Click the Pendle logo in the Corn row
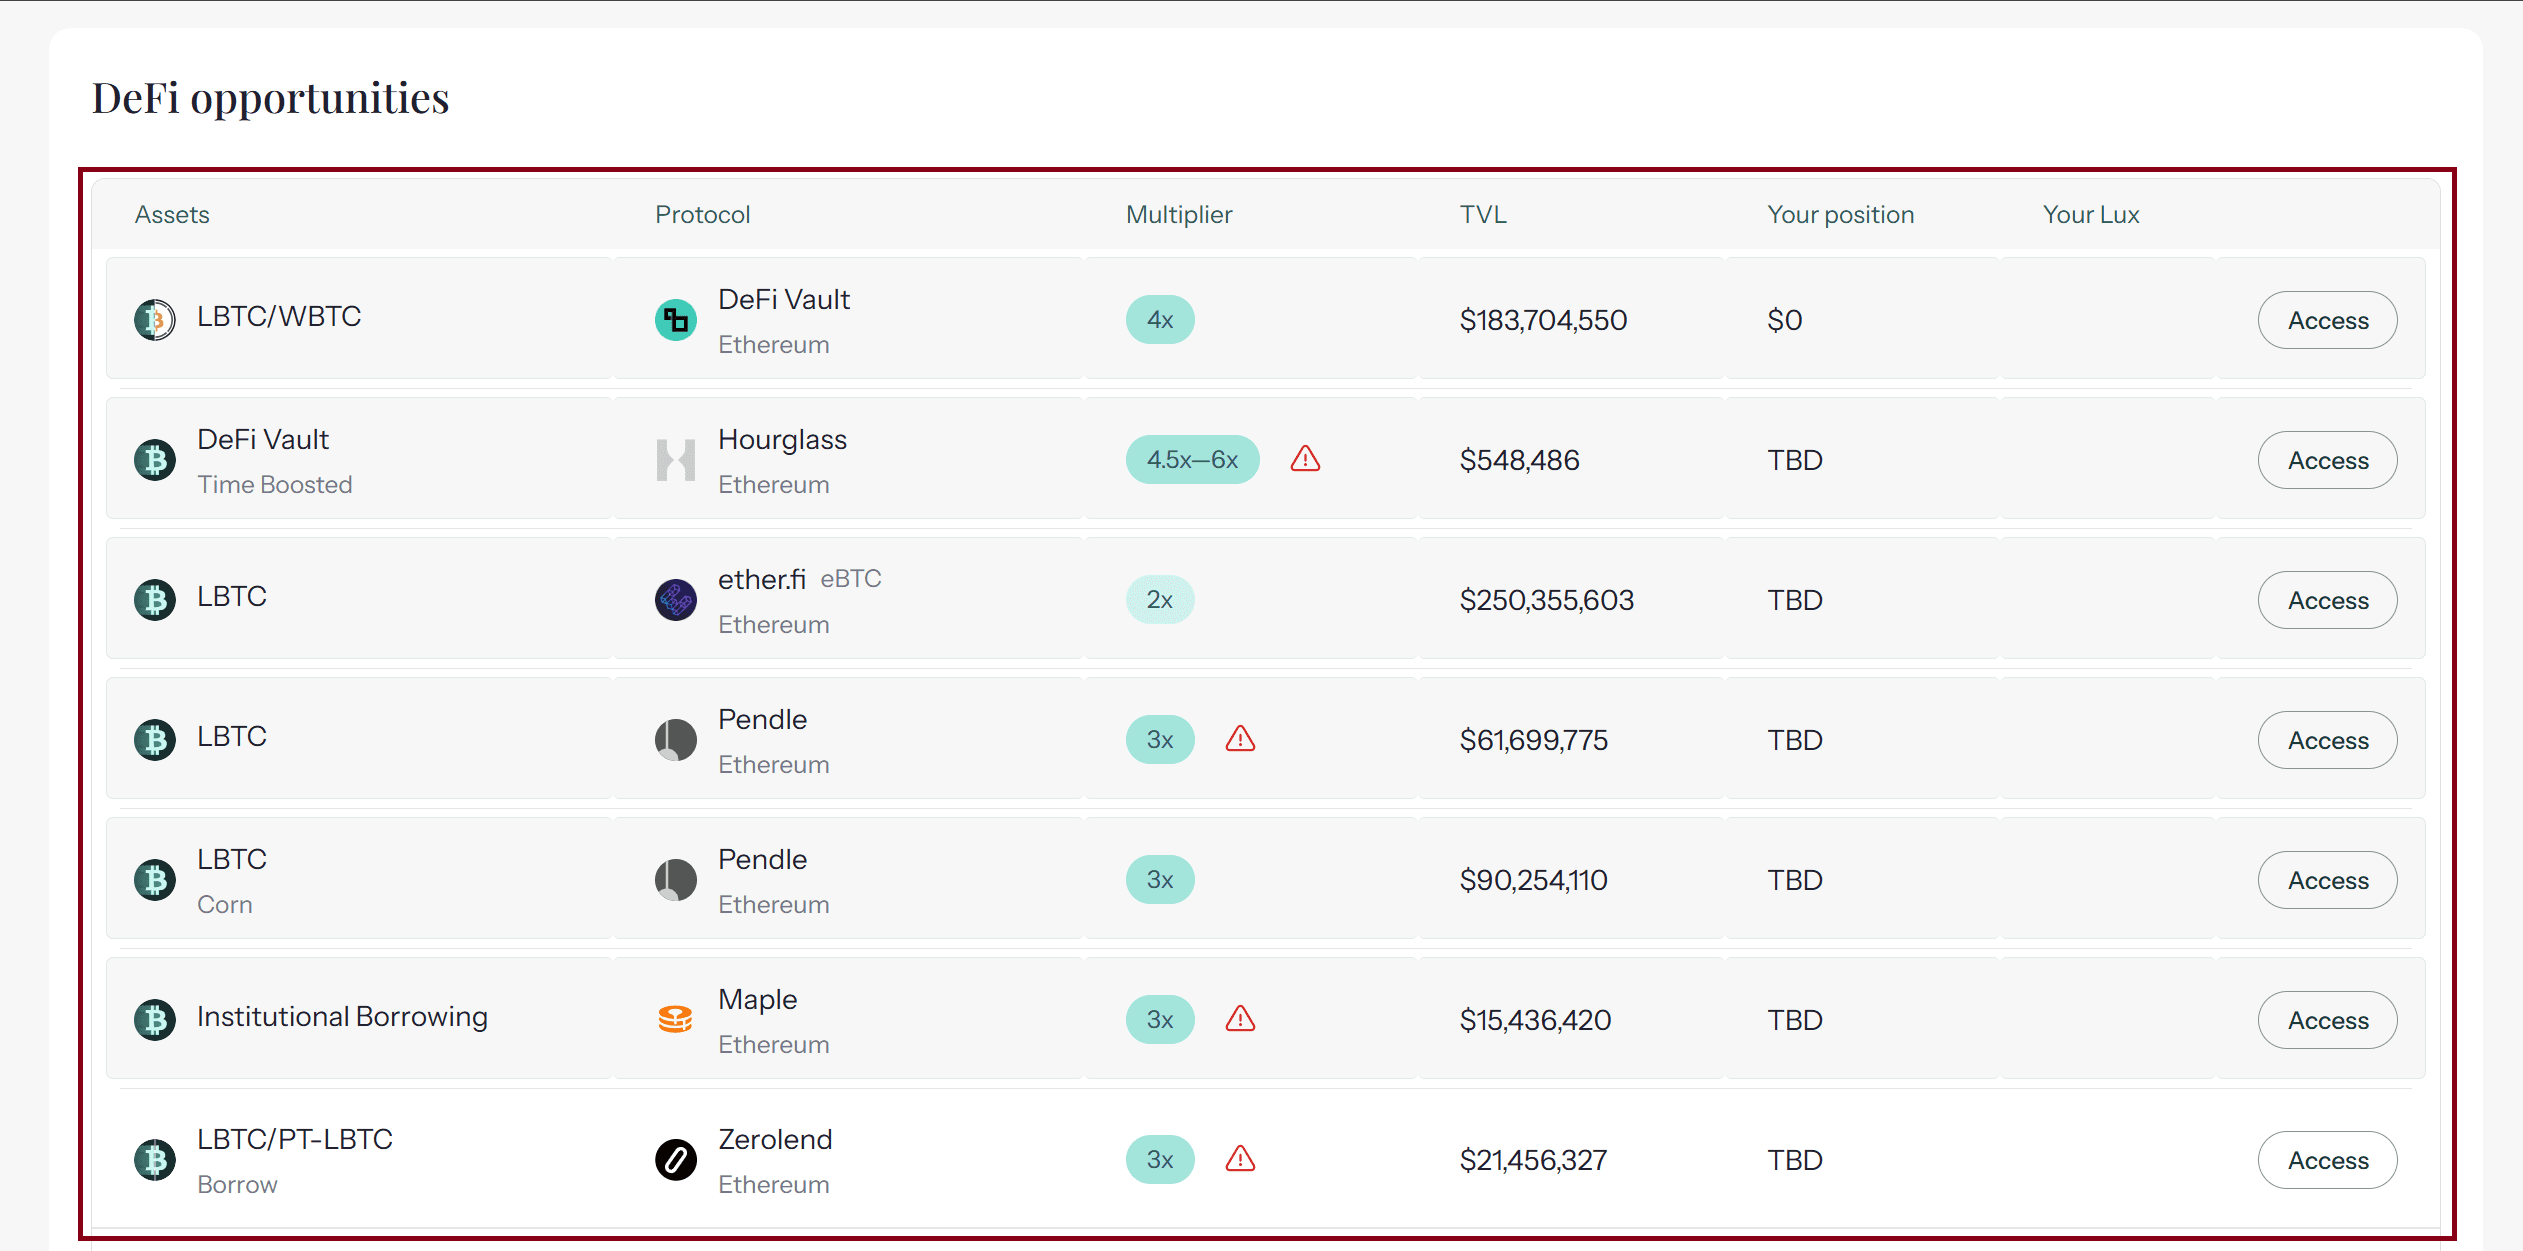 coord(676,880)
